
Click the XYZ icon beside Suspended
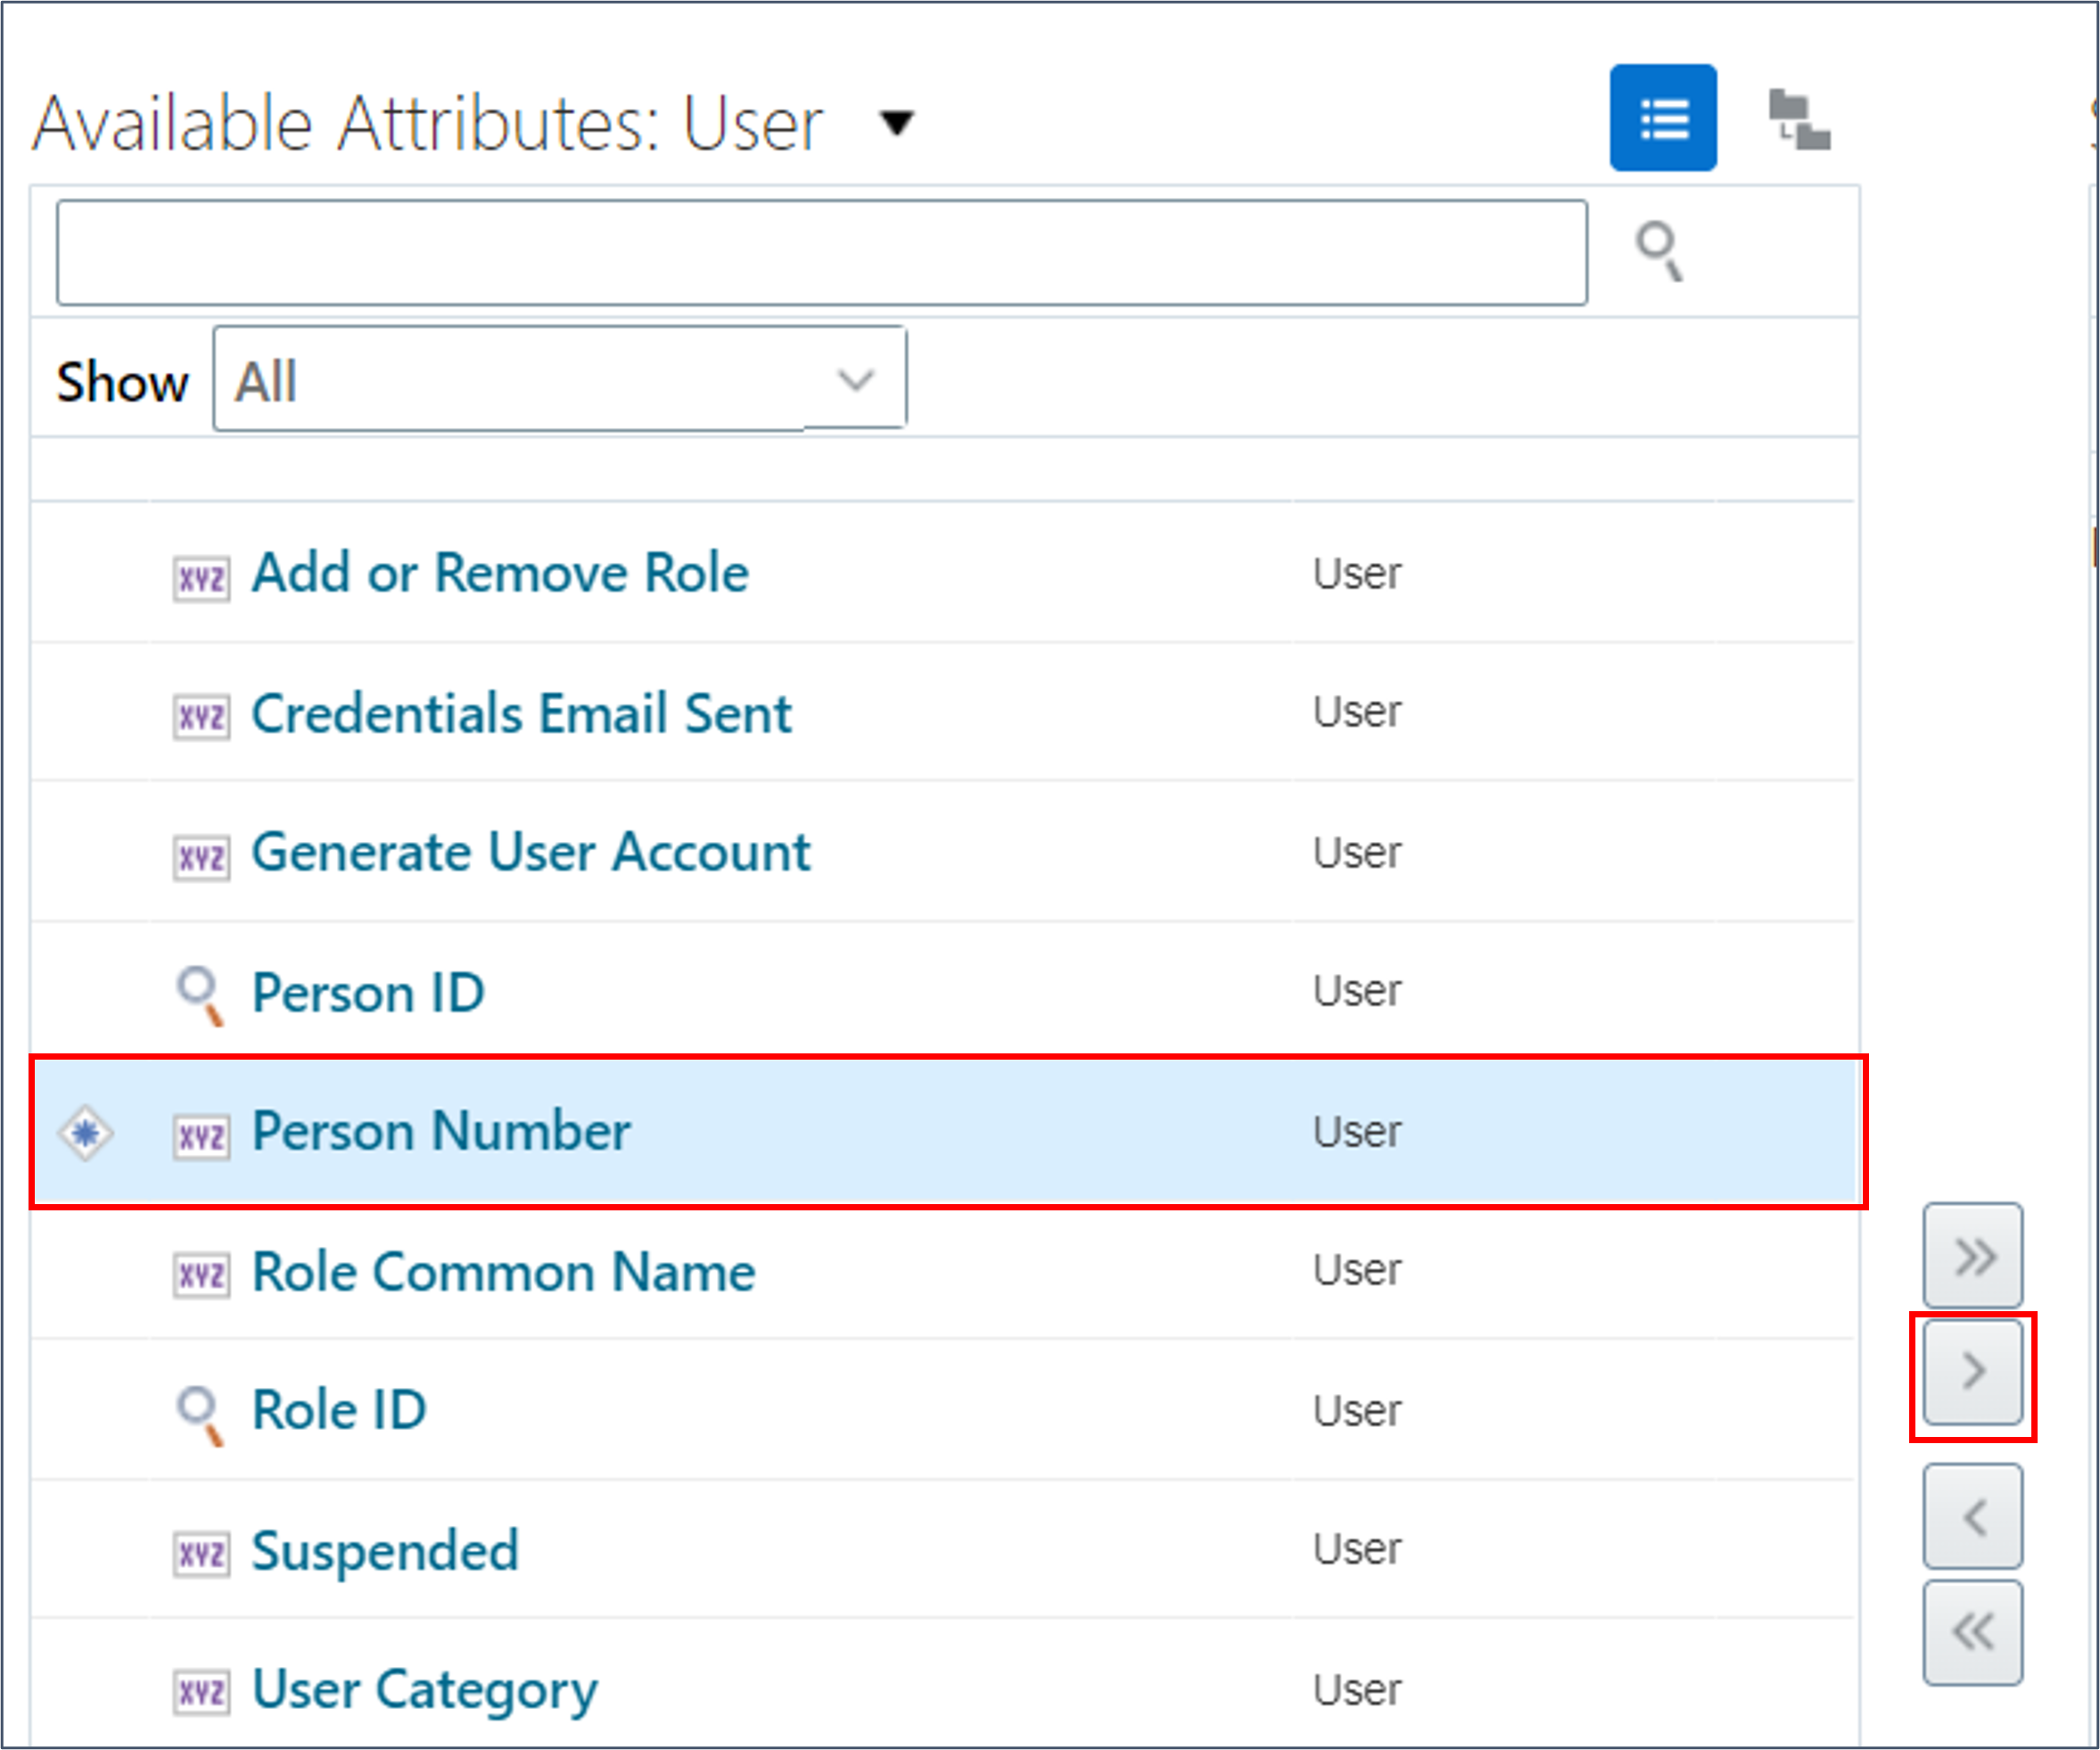200,1552
